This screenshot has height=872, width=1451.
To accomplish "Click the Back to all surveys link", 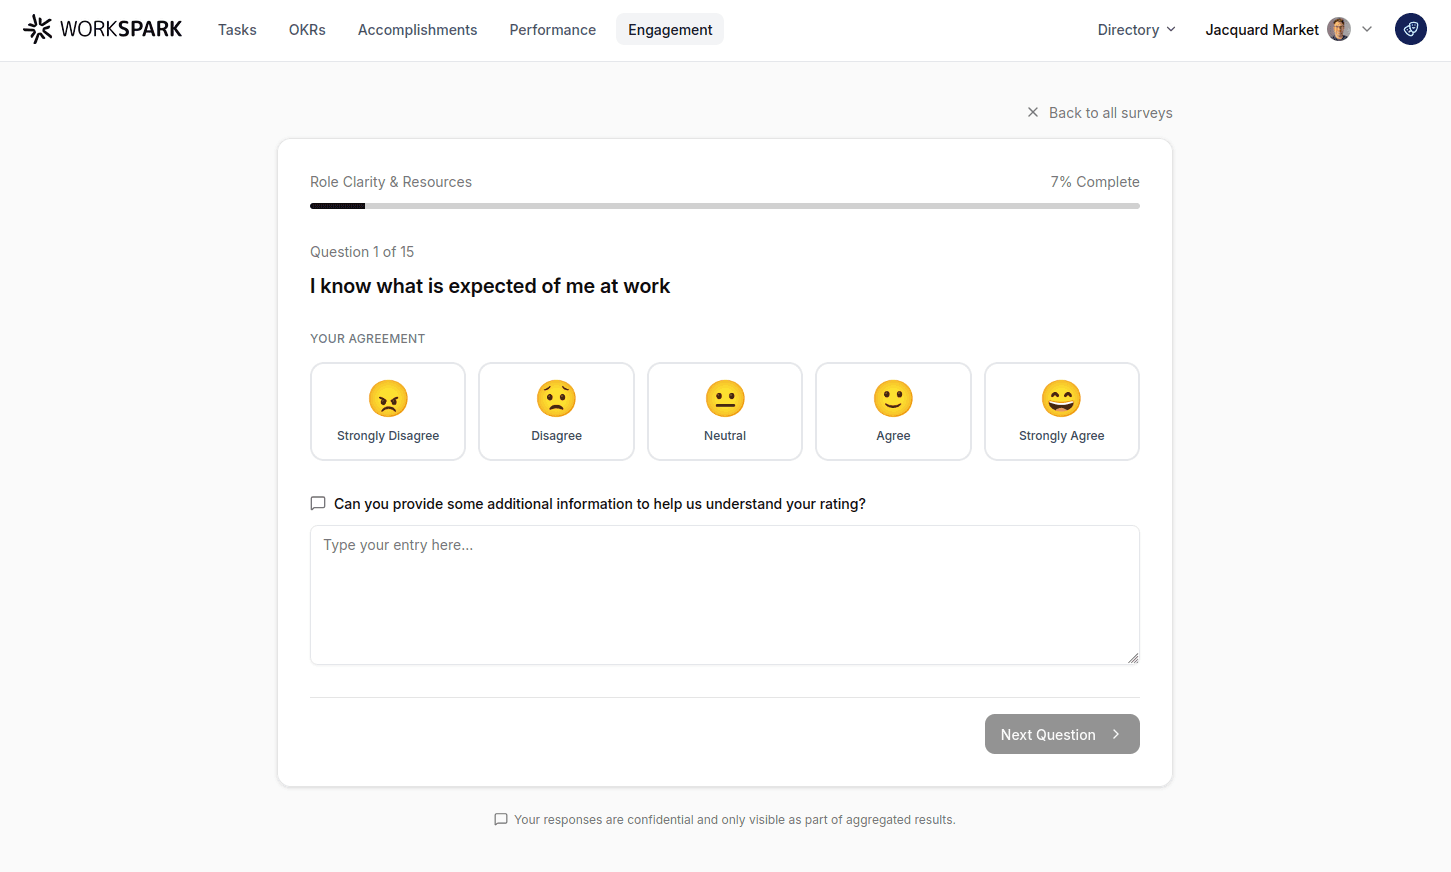I will (x=1110, y=112).
